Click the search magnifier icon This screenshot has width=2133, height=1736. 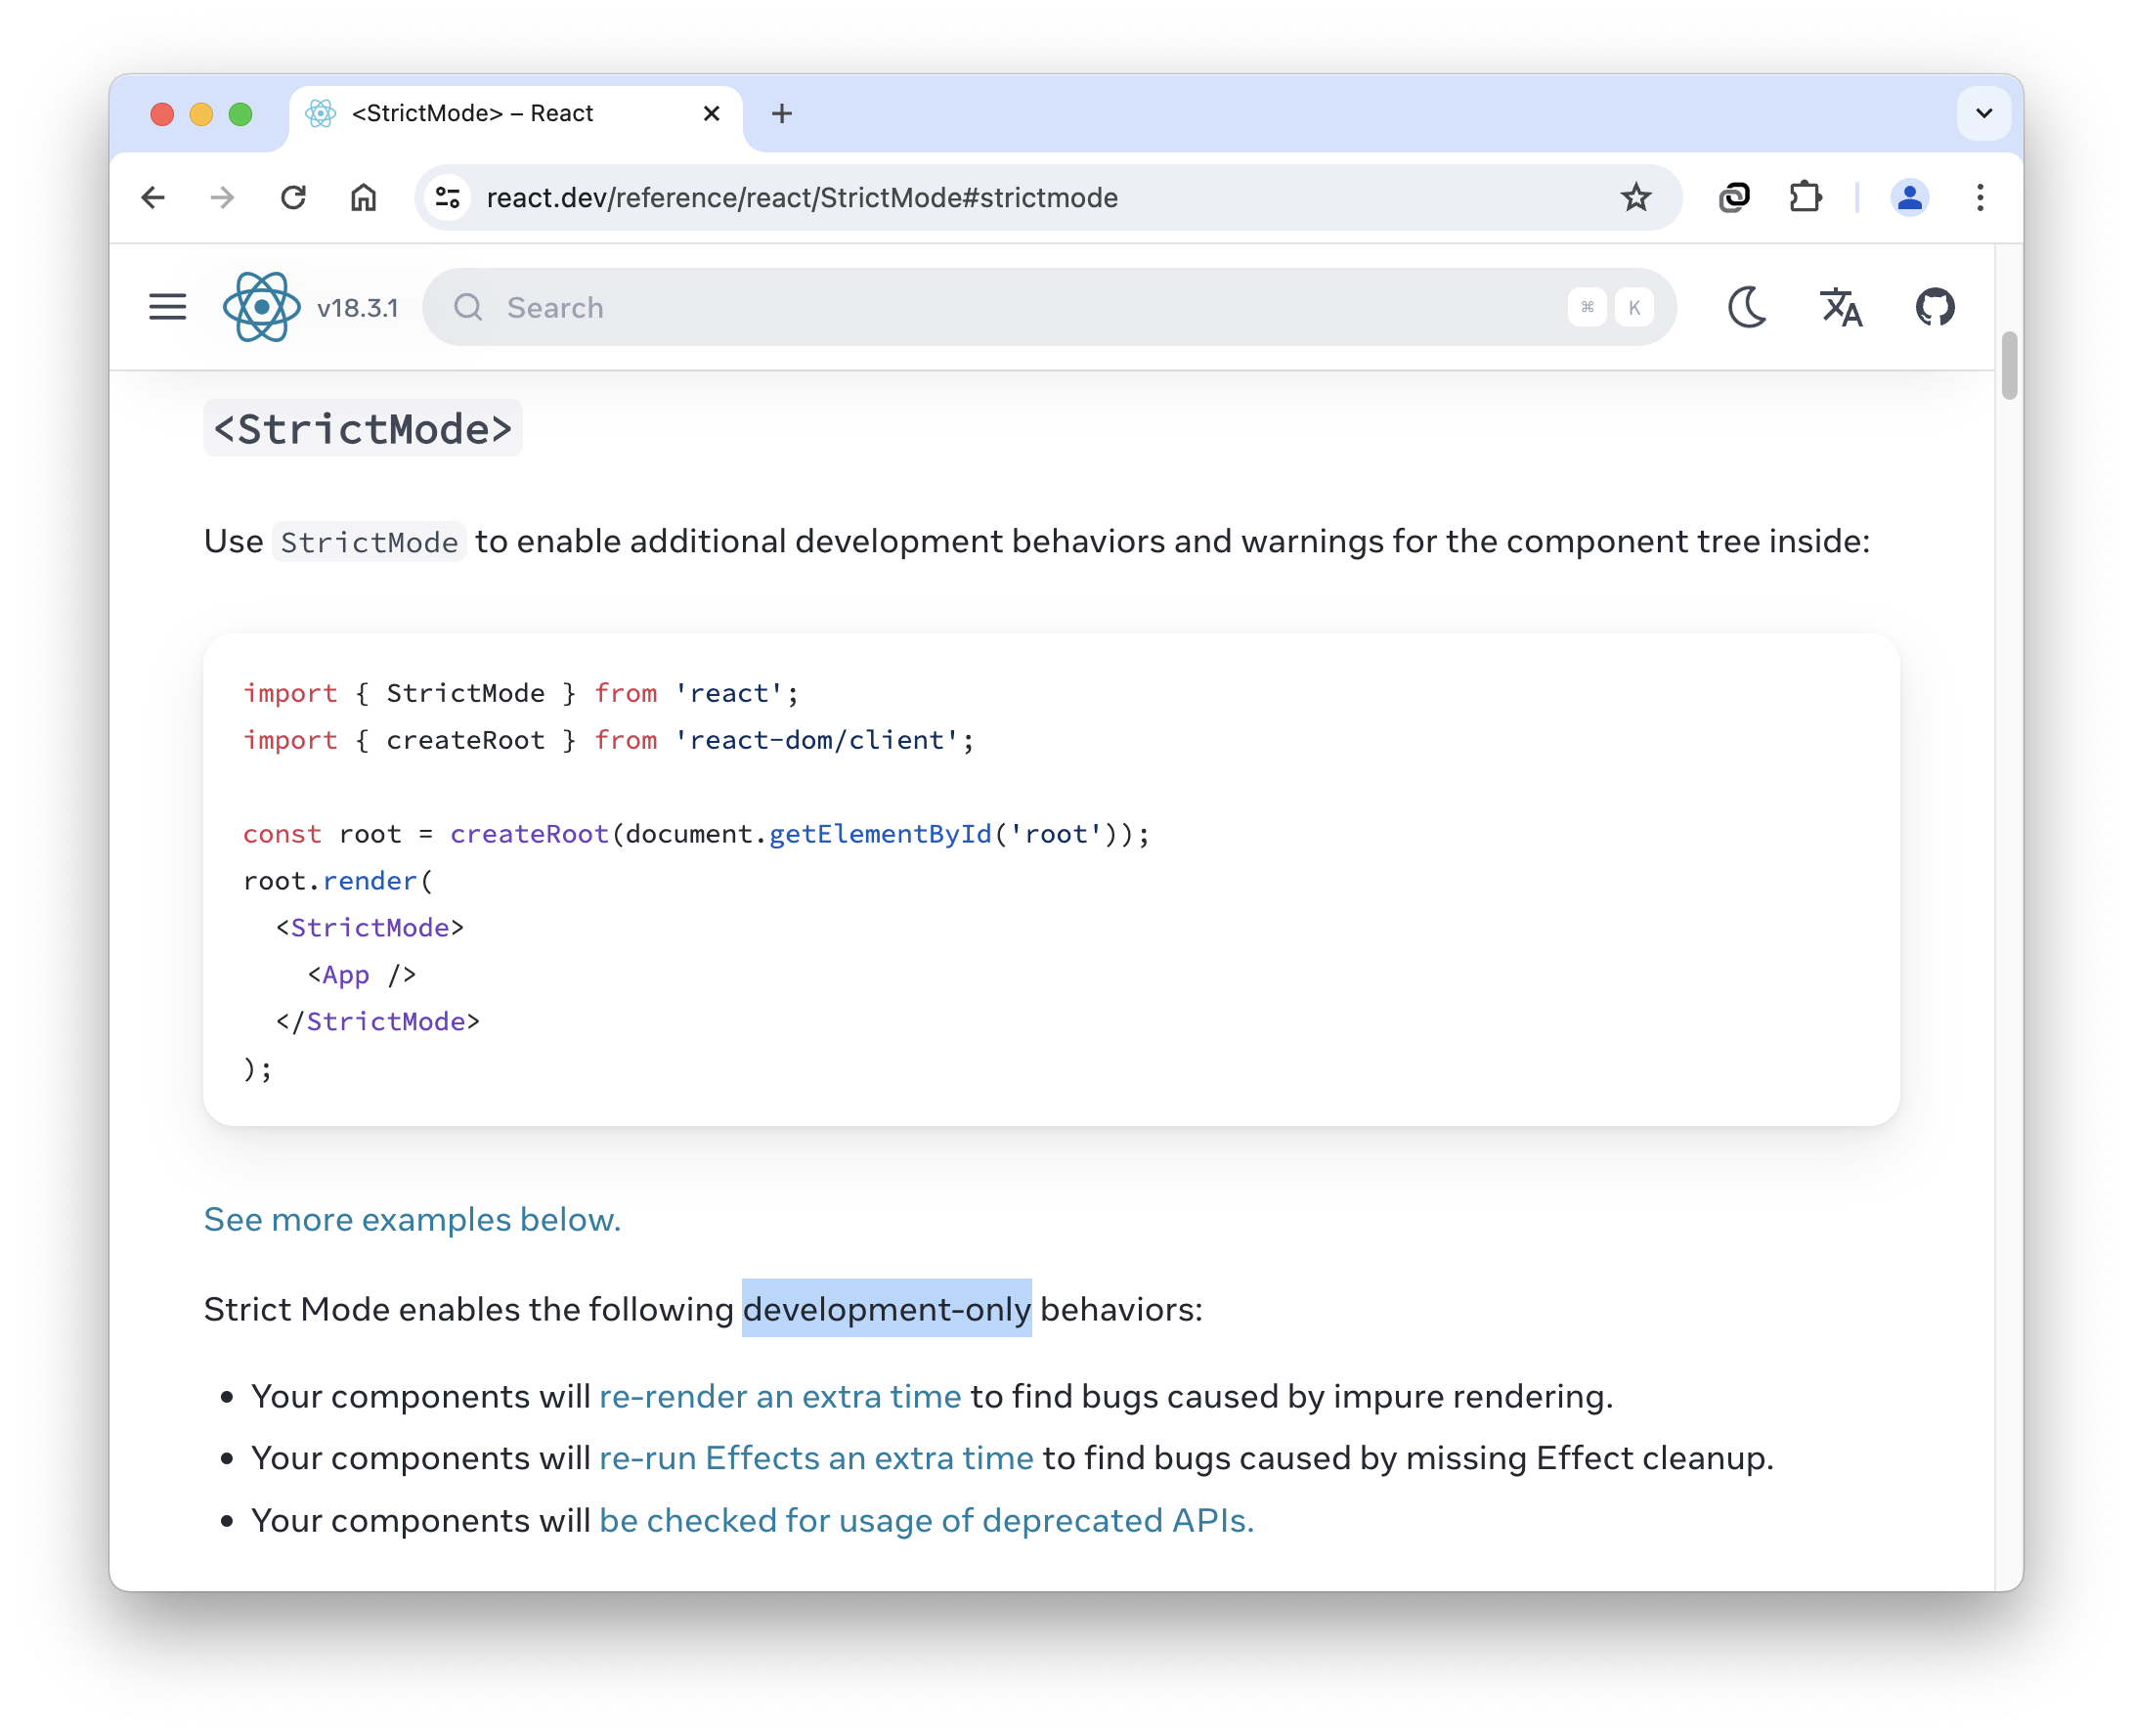(x=468, y=307)
